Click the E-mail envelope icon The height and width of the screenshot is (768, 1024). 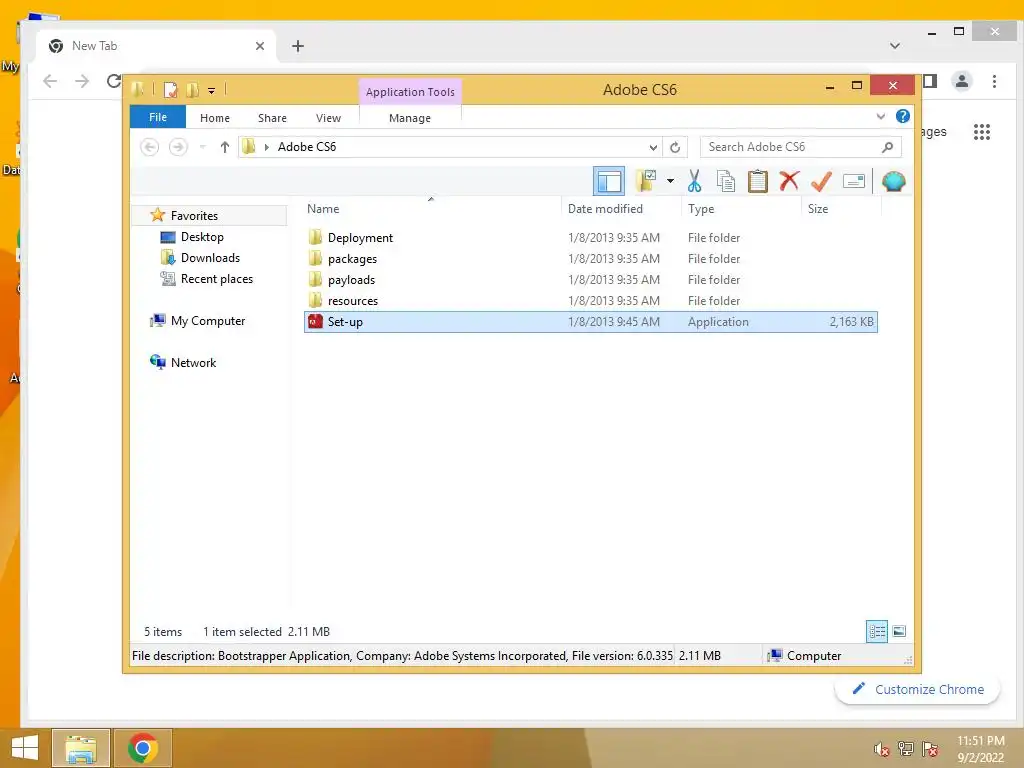tap(854, 181)
